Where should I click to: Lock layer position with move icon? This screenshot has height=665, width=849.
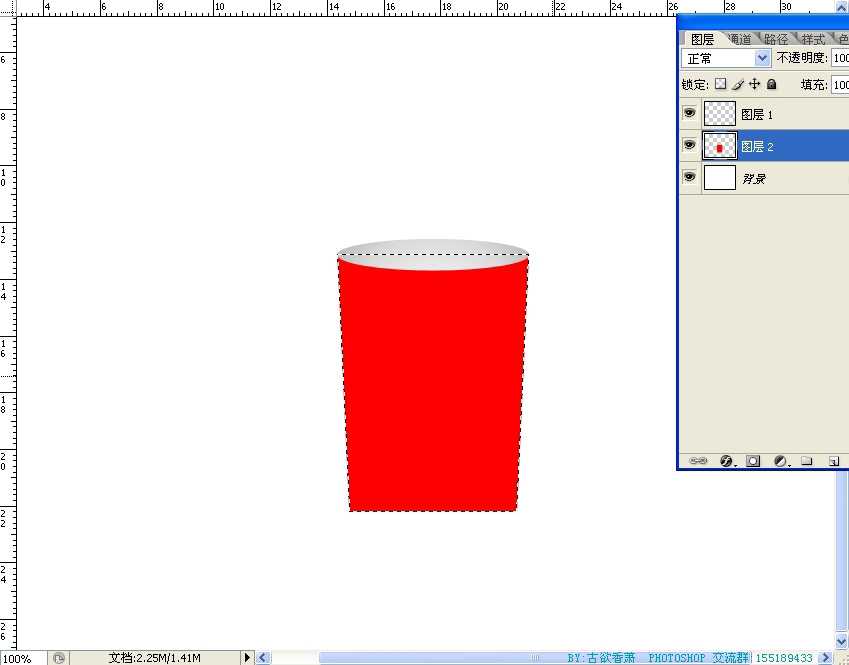755,85
